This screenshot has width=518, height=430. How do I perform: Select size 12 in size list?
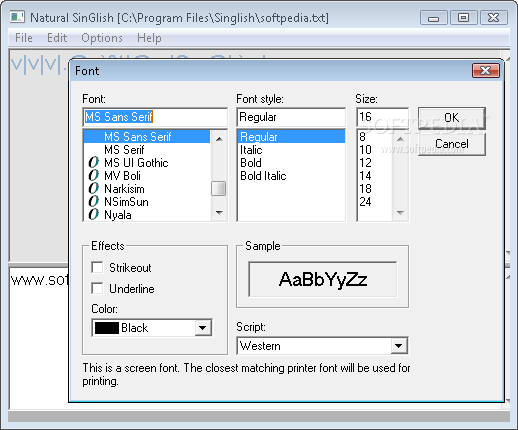(375, 163)
